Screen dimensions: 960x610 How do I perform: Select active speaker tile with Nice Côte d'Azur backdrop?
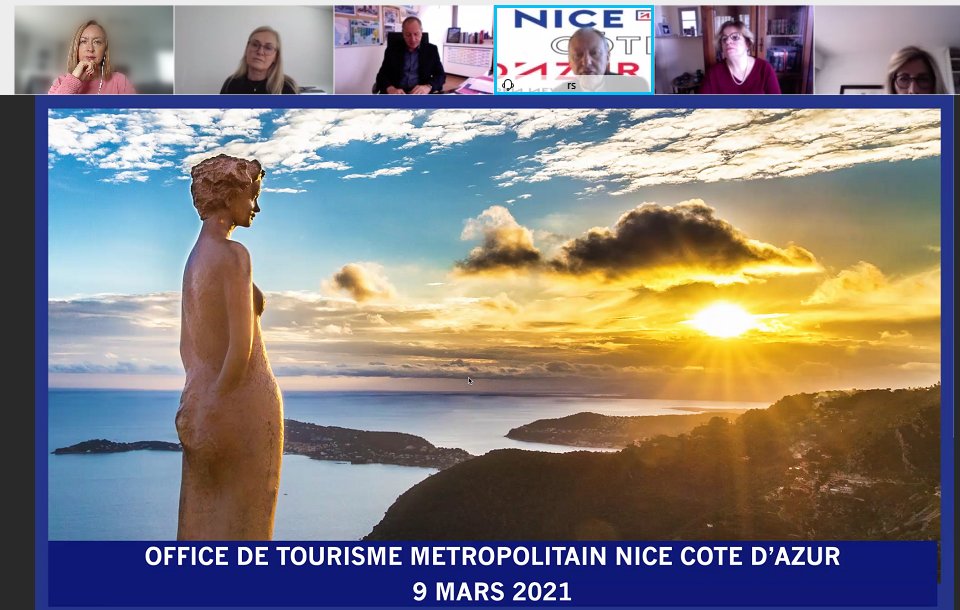coord(574,50)
